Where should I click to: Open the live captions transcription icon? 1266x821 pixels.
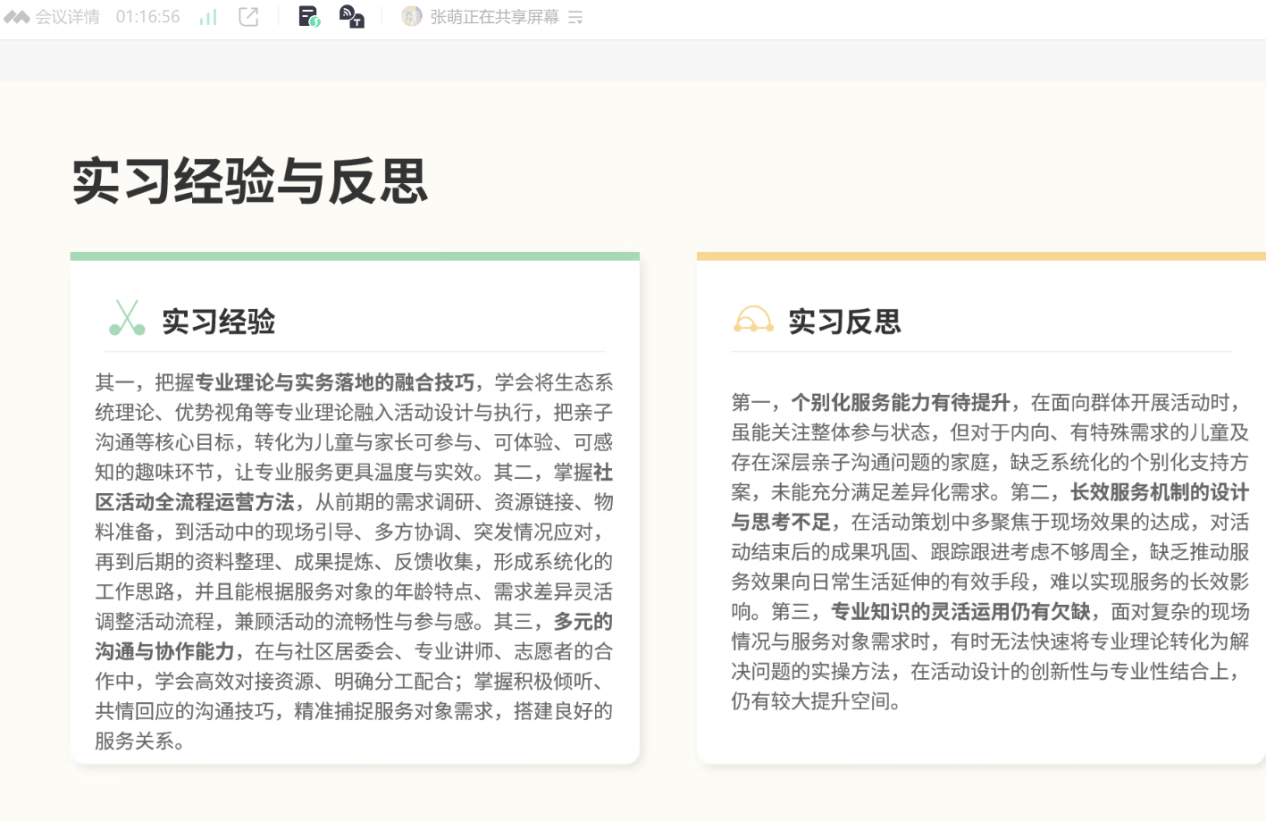351,17
